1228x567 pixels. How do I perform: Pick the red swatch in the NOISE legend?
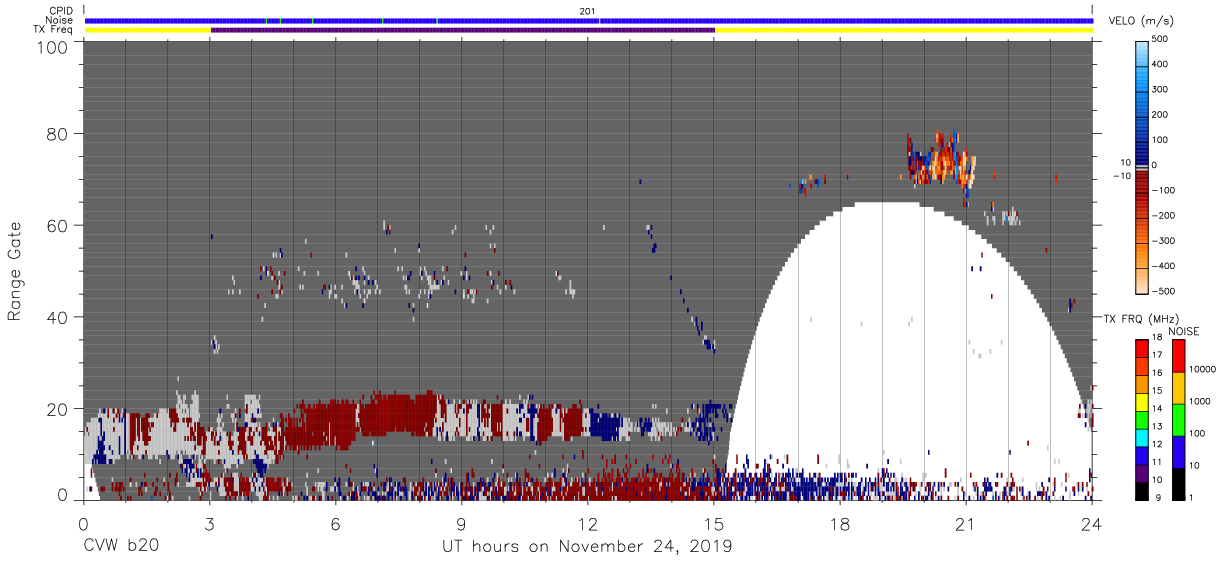click(x=1179, y=356)
